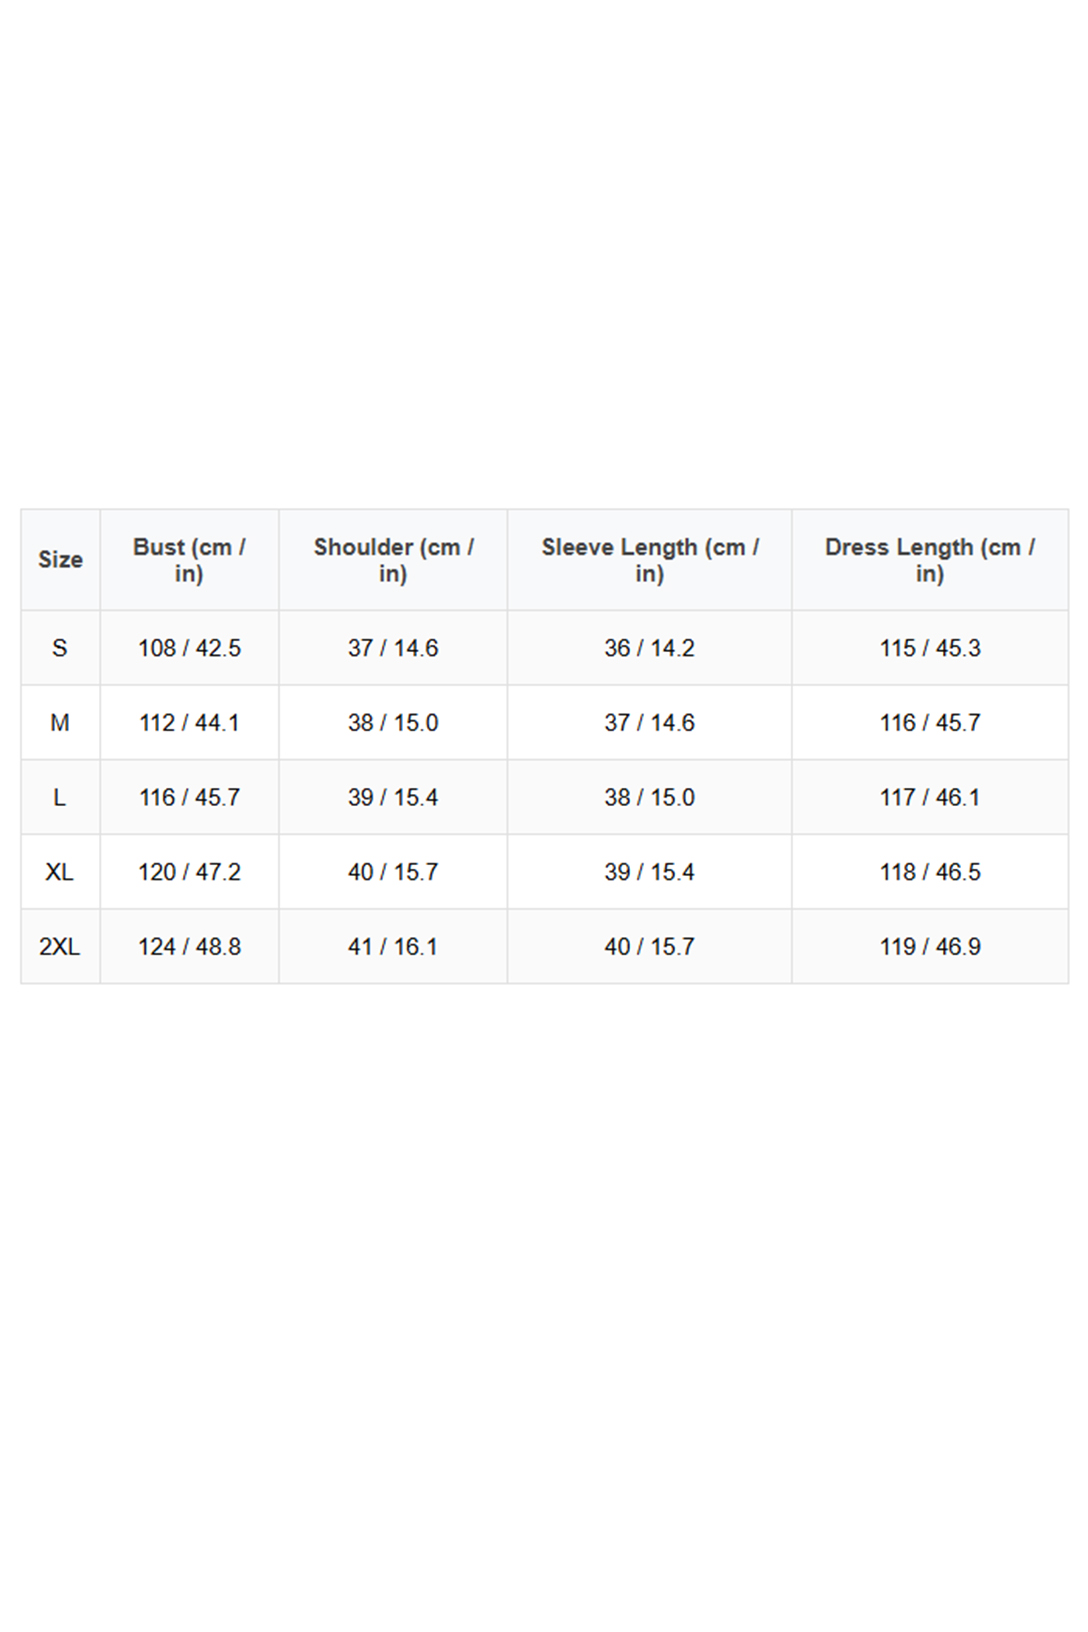The image size is (1088, 1632).
Task: Click bust value 124 / 48.8
Action: [189, 947]
